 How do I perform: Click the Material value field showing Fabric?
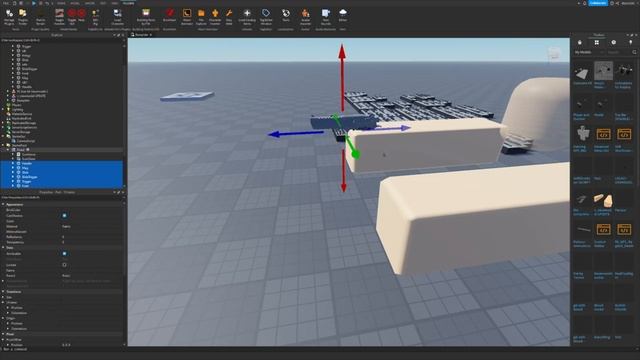tap(92, 226)
